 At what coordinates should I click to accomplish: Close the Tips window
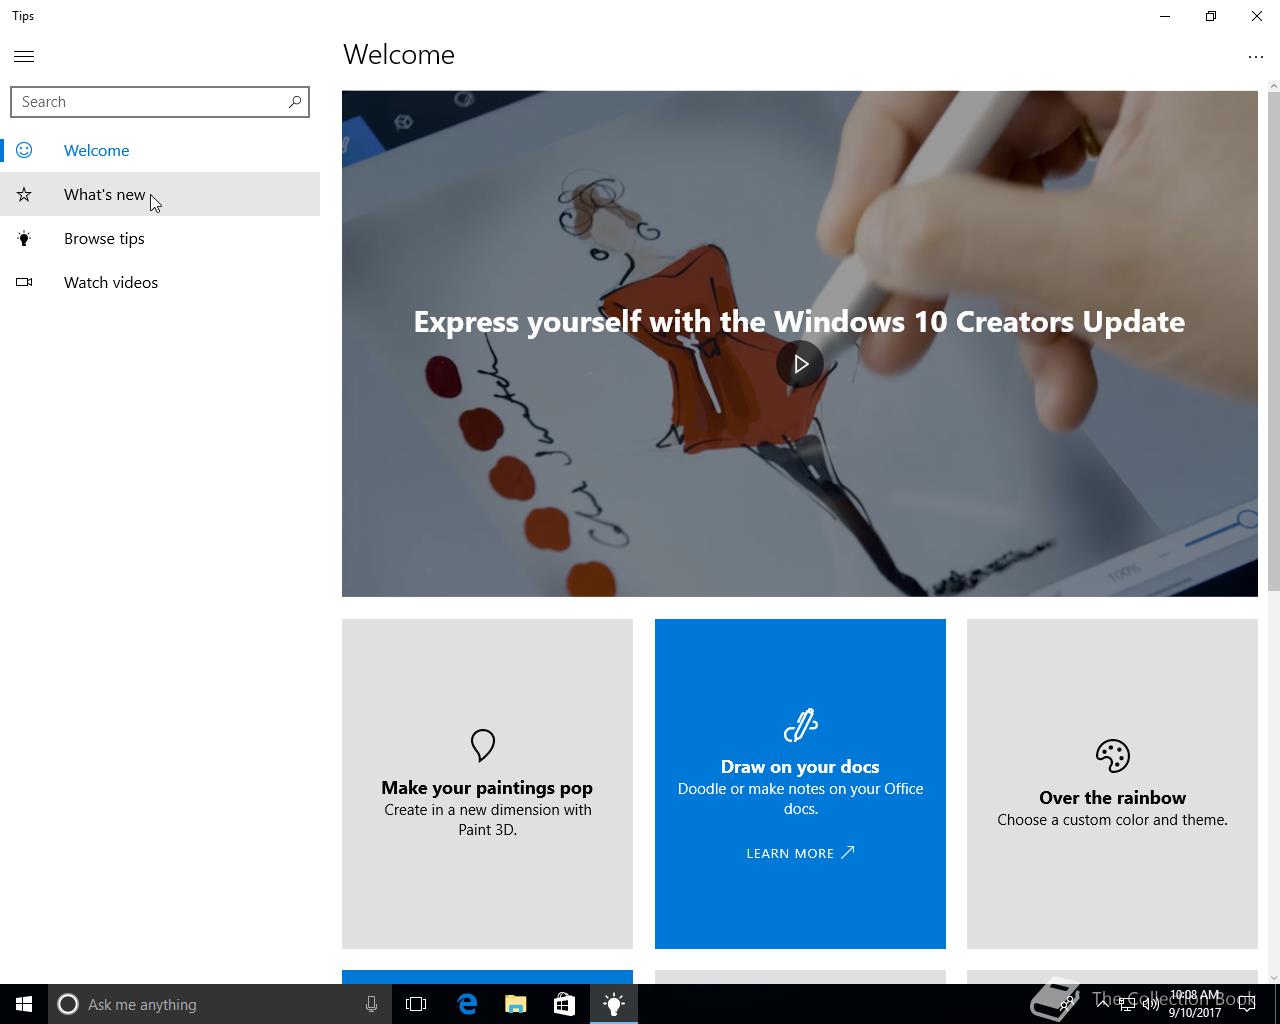(x=1257, y=16)
